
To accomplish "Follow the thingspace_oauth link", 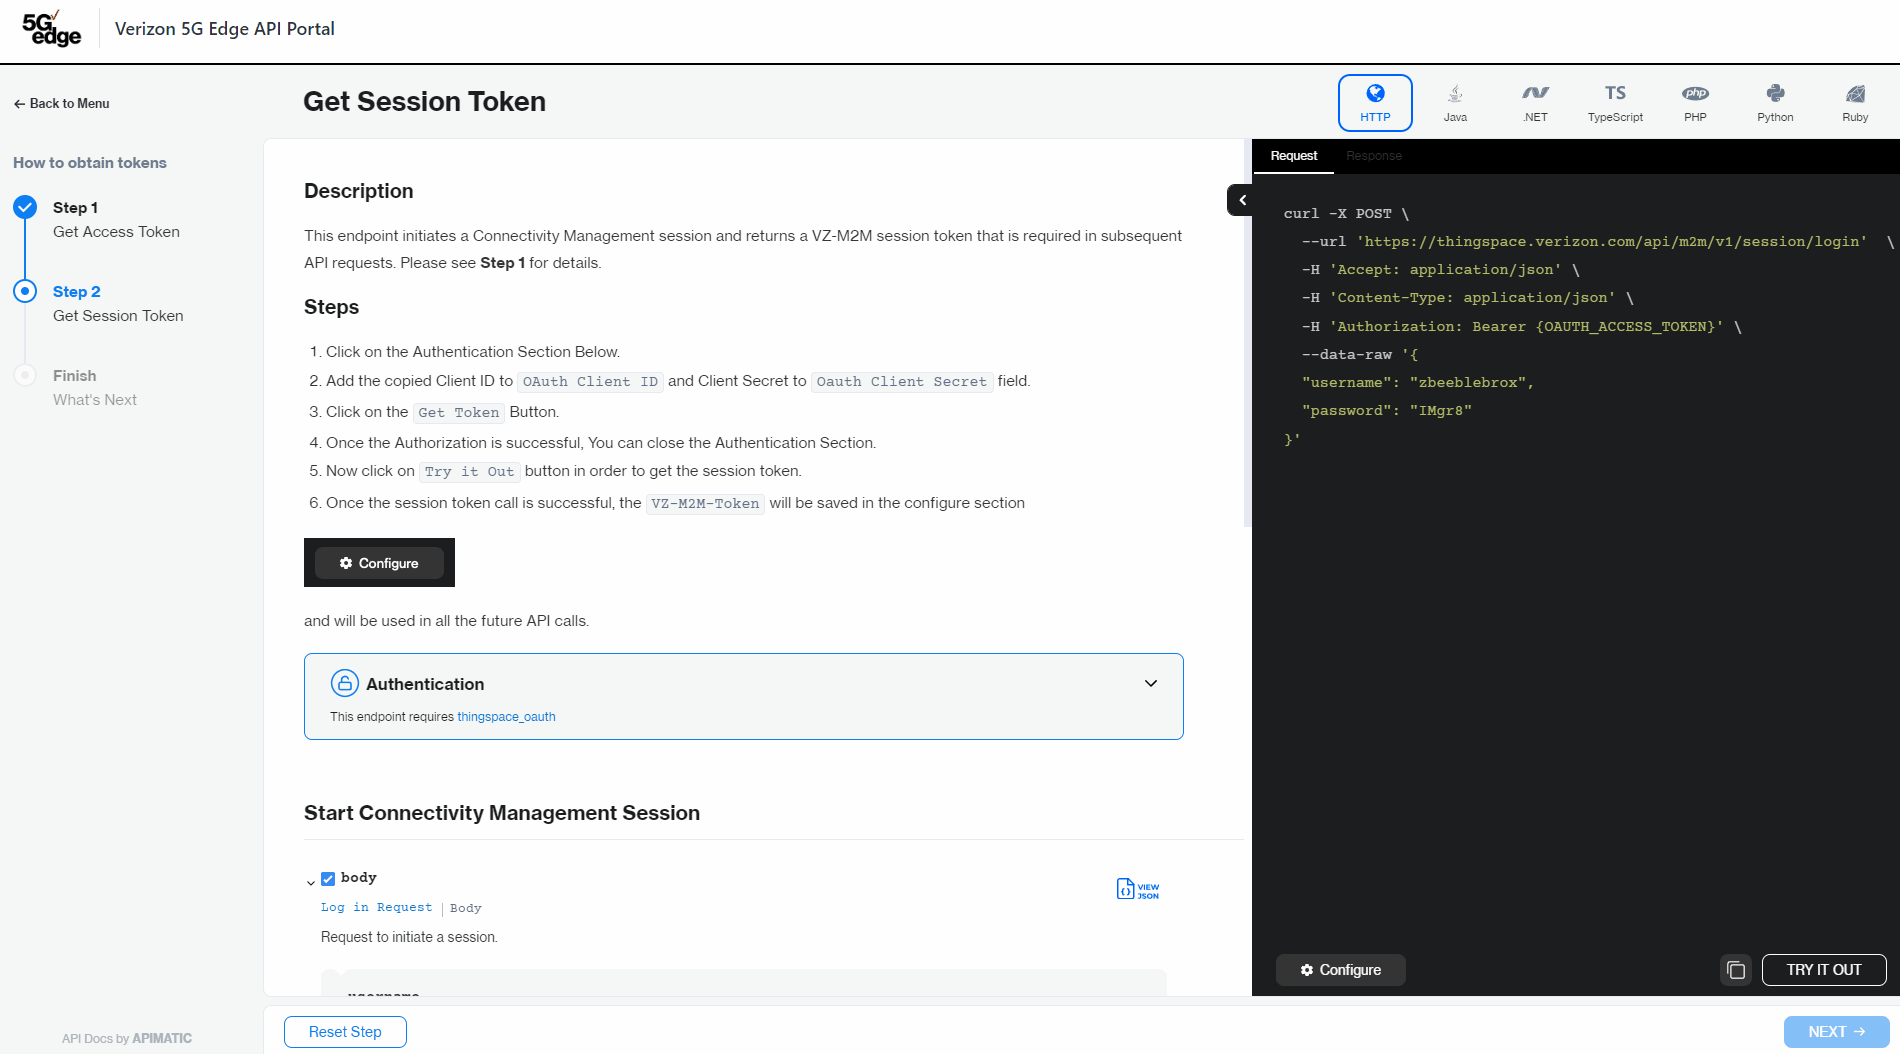I will [506, 717].
